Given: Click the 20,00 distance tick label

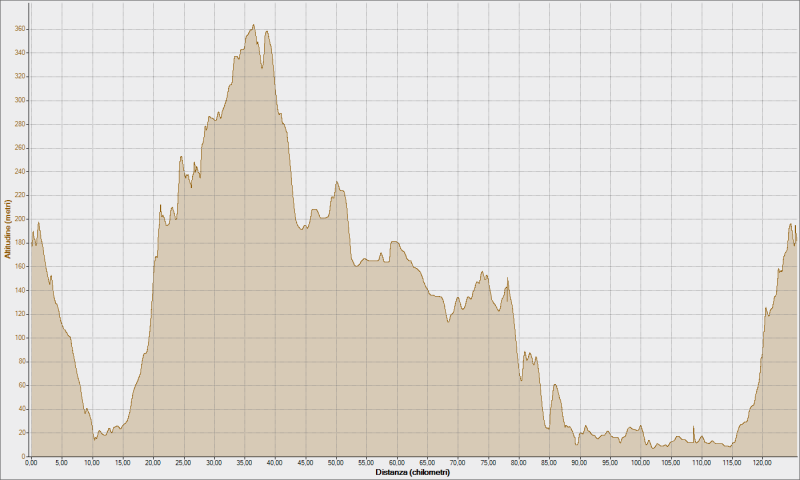Looking at the screenshot, I should 153,463.
